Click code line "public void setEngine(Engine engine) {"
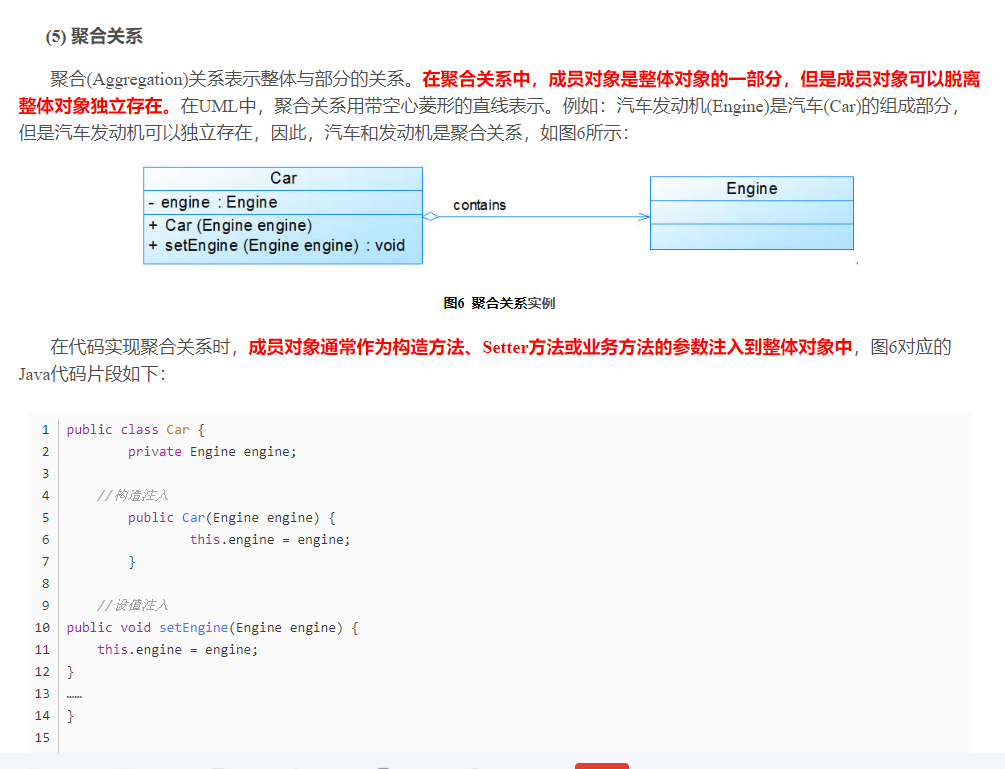The height and width of the screenshot is (769, 1005). [212, 628]
